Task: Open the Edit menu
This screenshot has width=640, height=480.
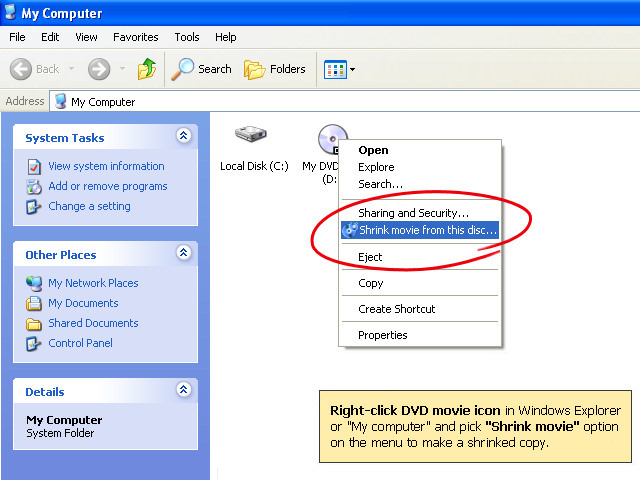Action: pyautogui.click(x=50, y=37)
